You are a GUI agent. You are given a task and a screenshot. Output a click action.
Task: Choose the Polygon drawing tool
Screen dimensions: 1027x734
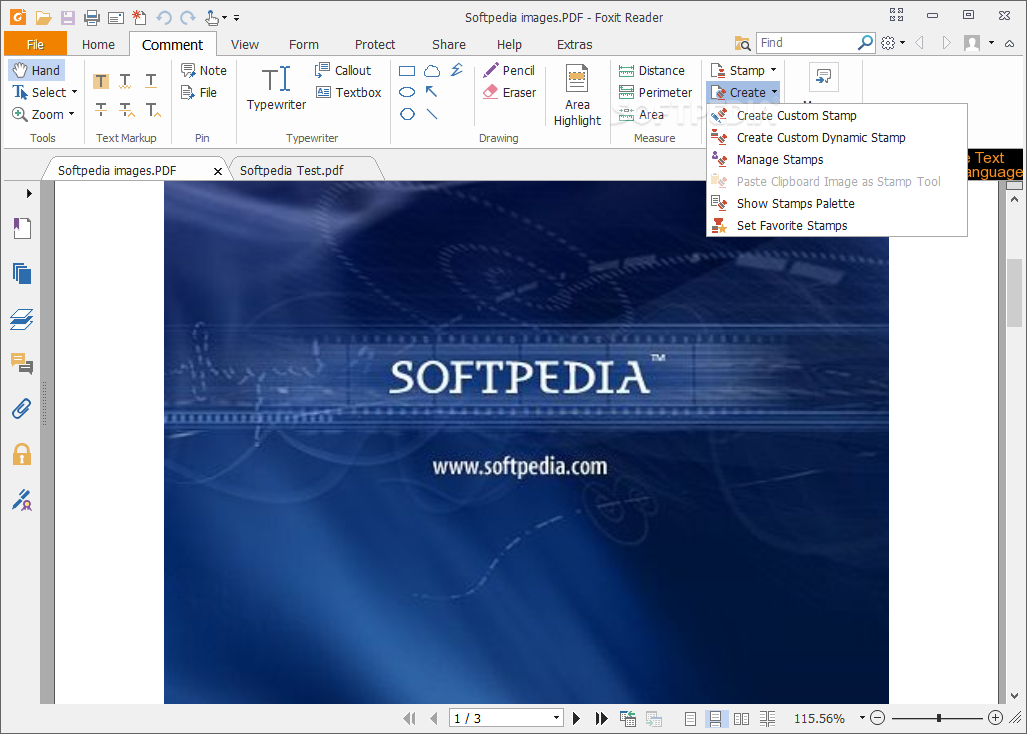(407, 114)
